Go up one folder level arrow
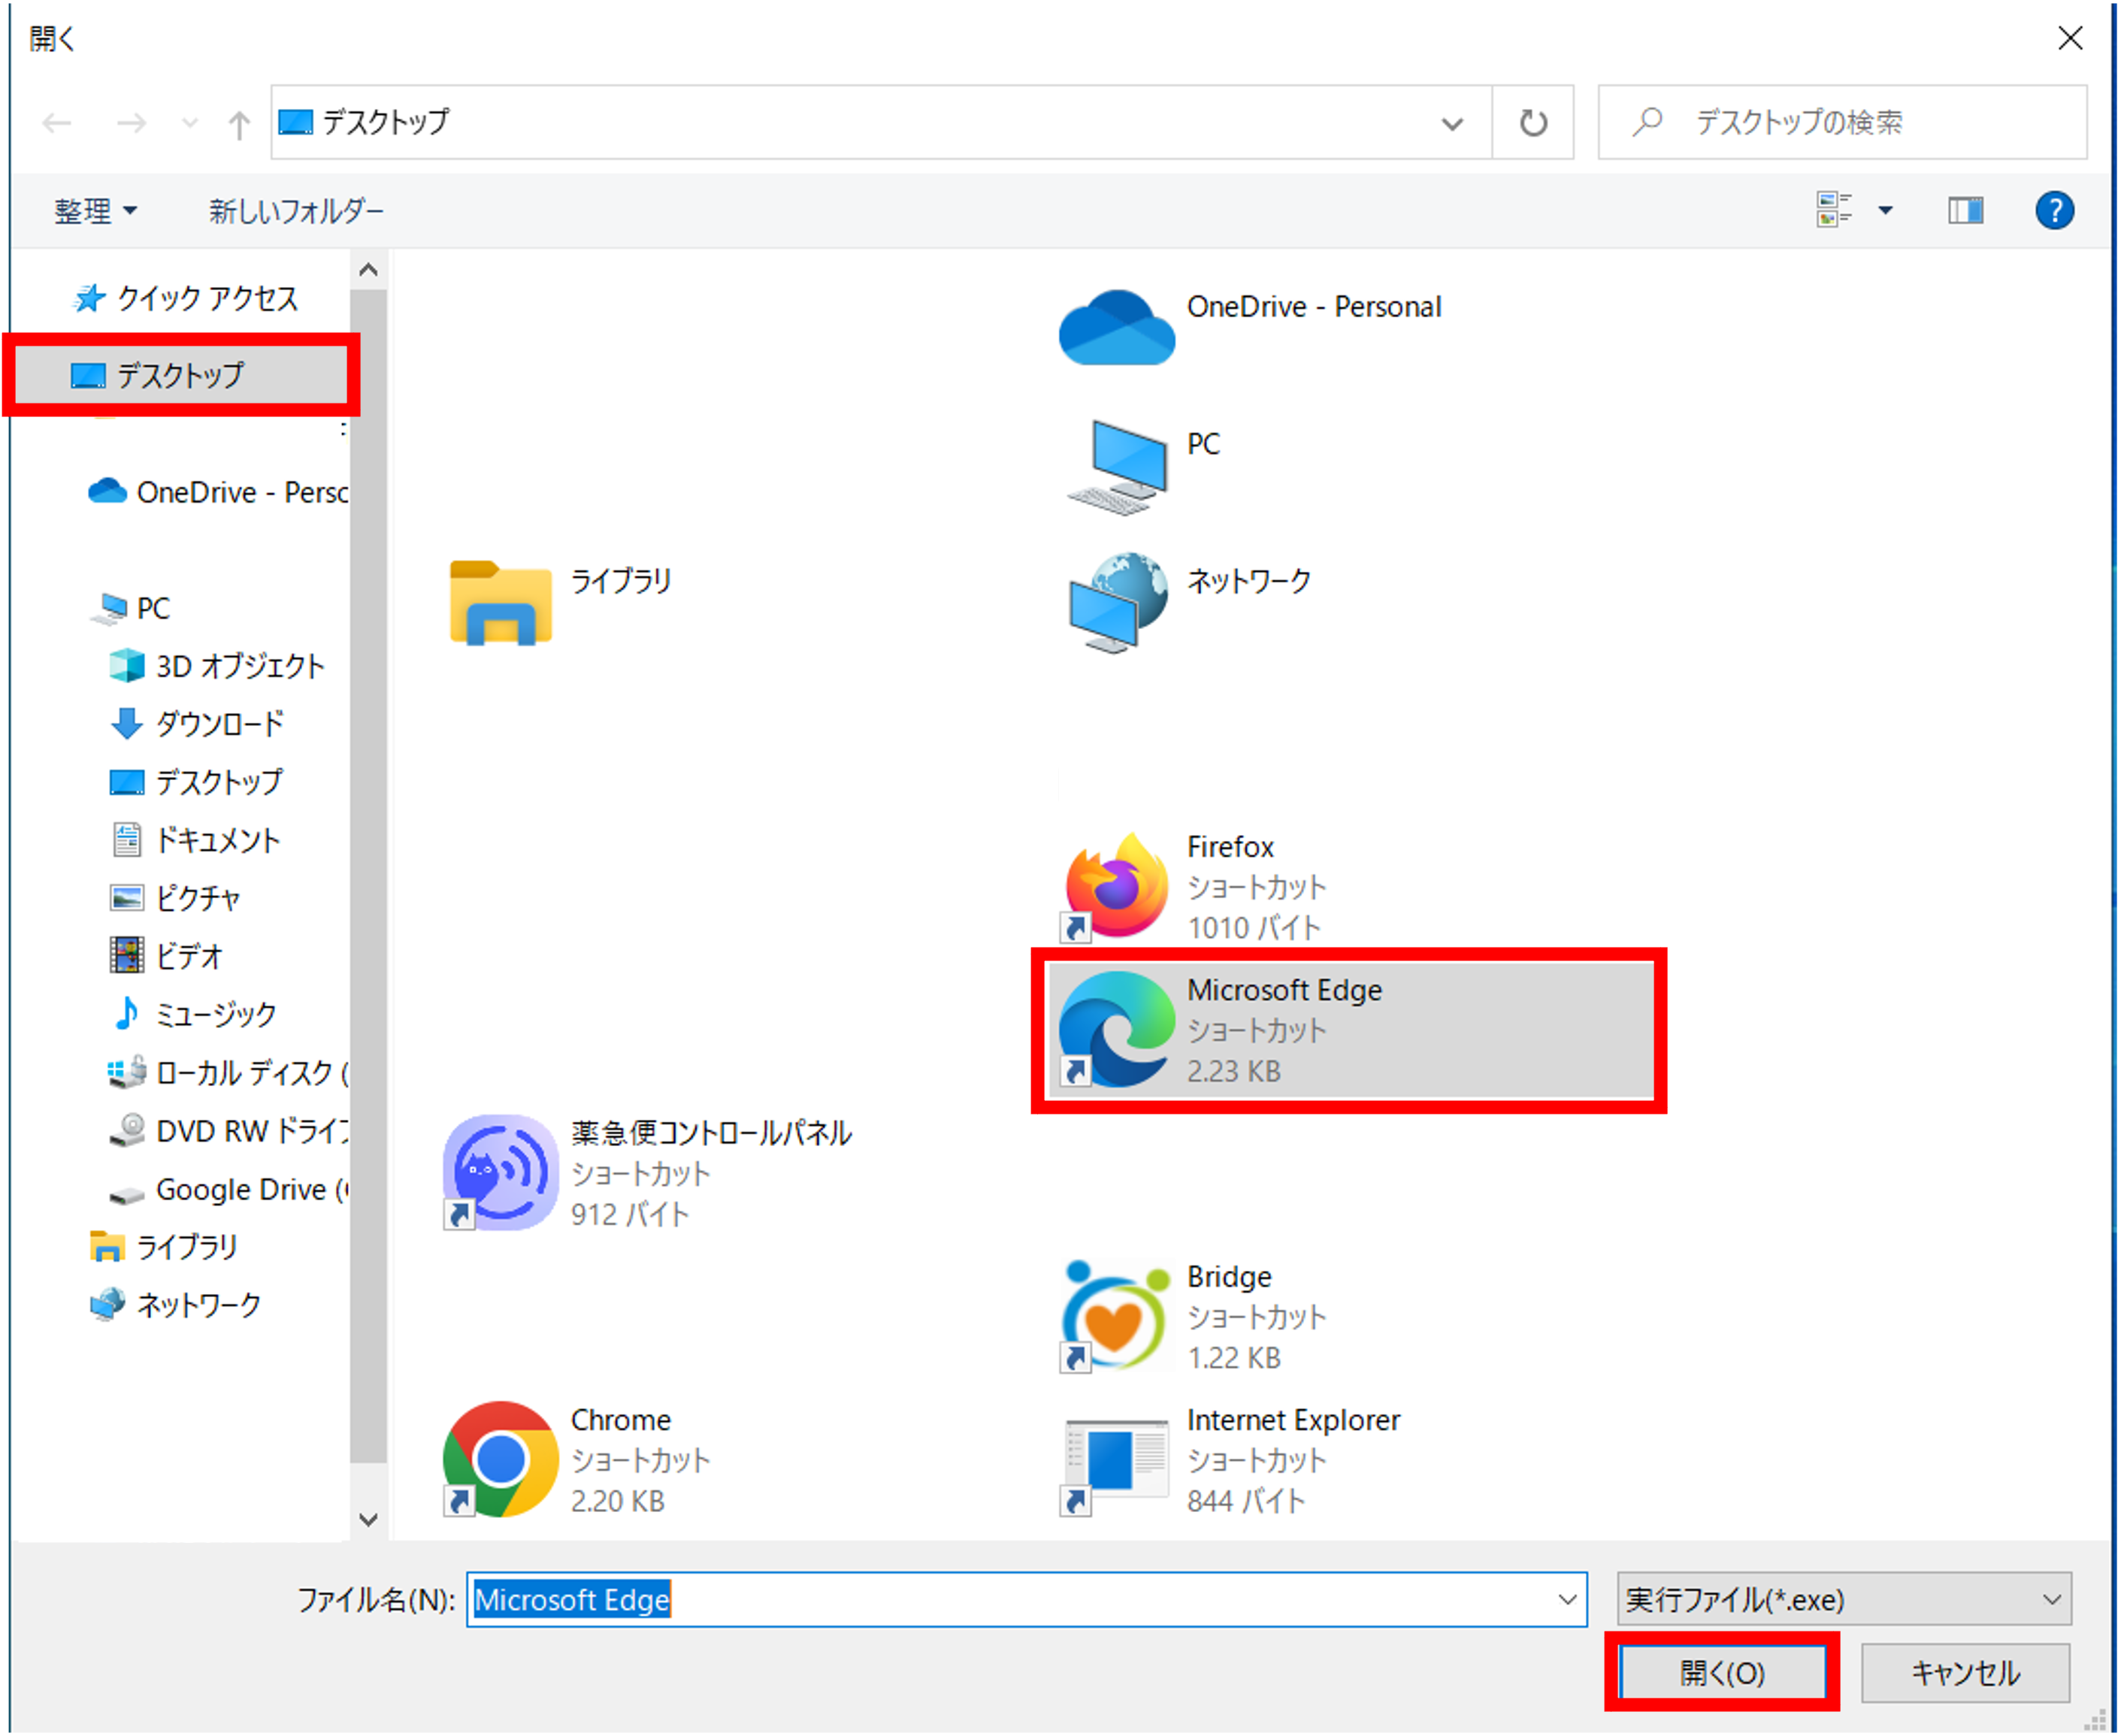The image size is (2118, 1736). (x=238, y=125)
